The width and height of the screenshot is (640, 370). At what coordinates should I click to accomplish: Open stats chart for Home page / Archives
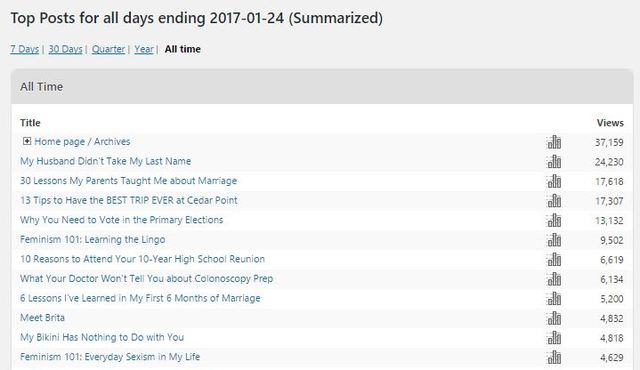click(x=554, y=142)
